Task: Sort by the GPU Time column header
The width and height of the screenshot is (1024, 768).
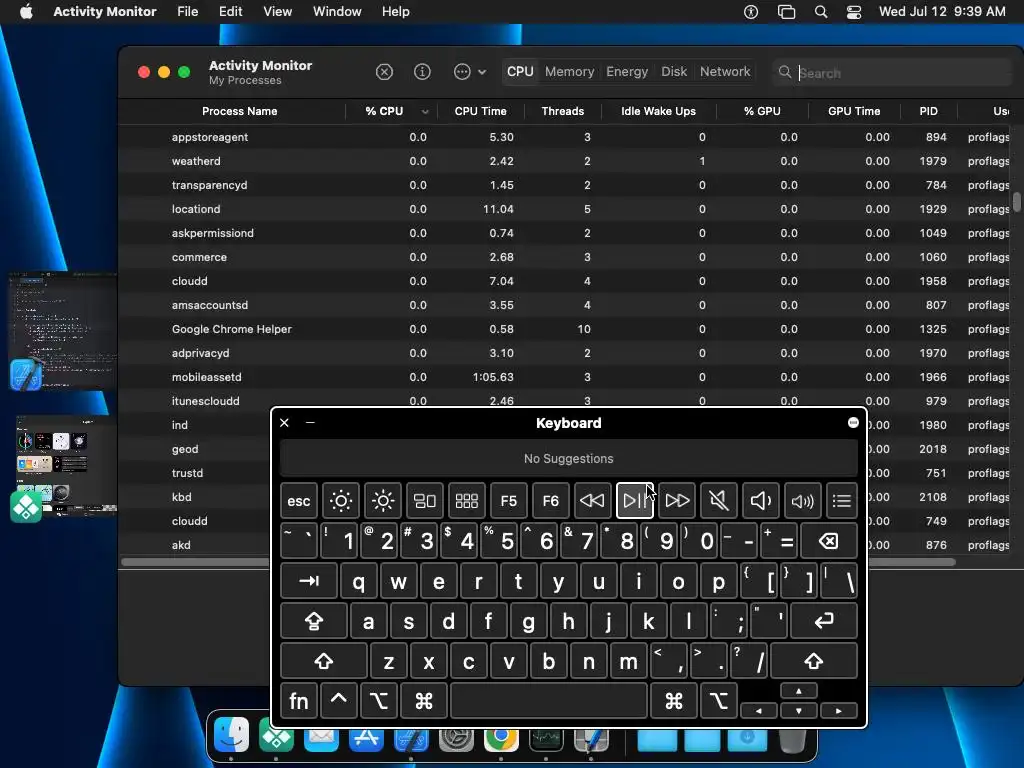Action: tap(854, 111)
